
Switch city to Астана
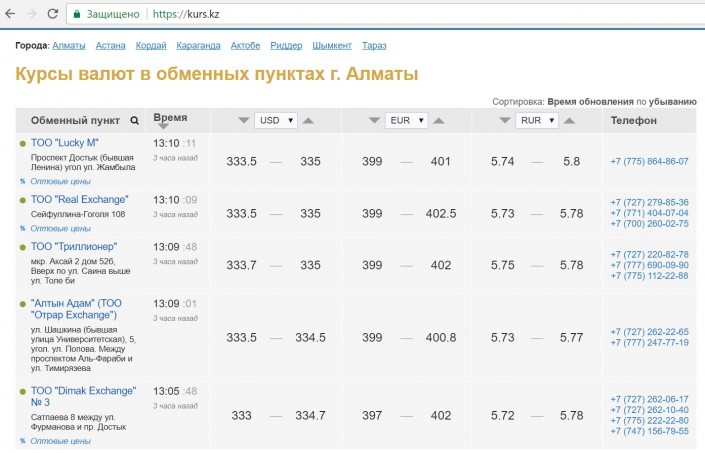point(111,46)
